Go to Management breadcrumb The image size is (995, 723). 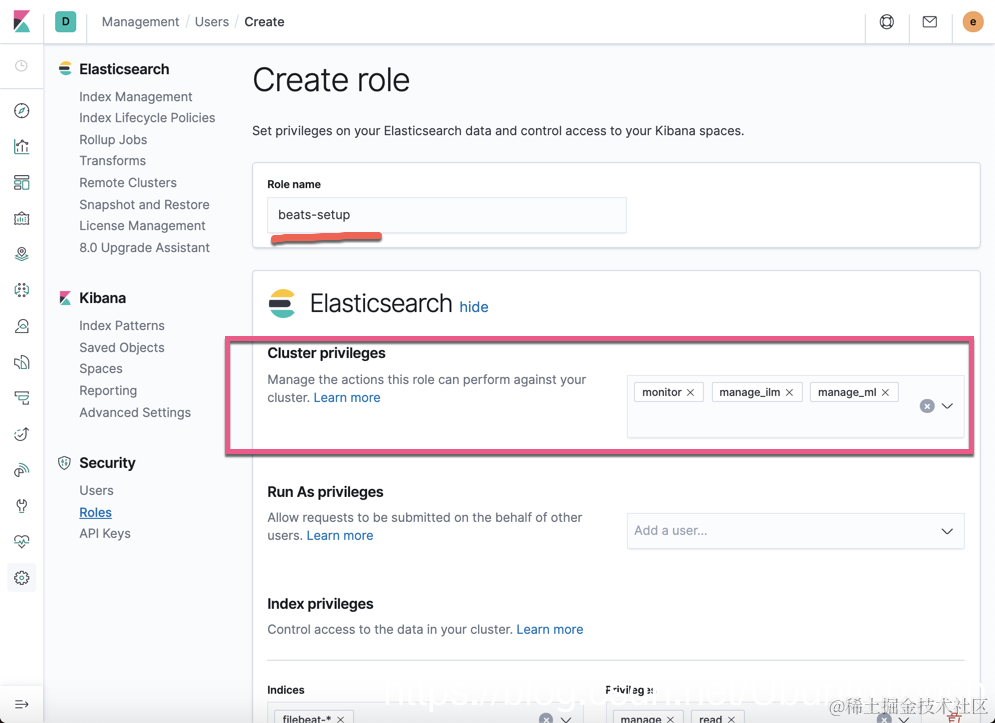click(x=140, y=22)
